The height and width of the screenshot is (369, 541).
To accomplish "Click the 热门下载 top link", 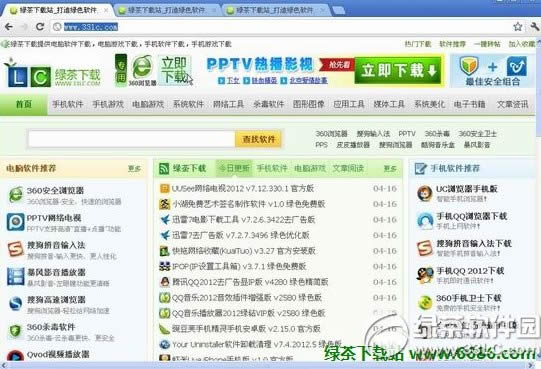I will (x=418, y=44).
